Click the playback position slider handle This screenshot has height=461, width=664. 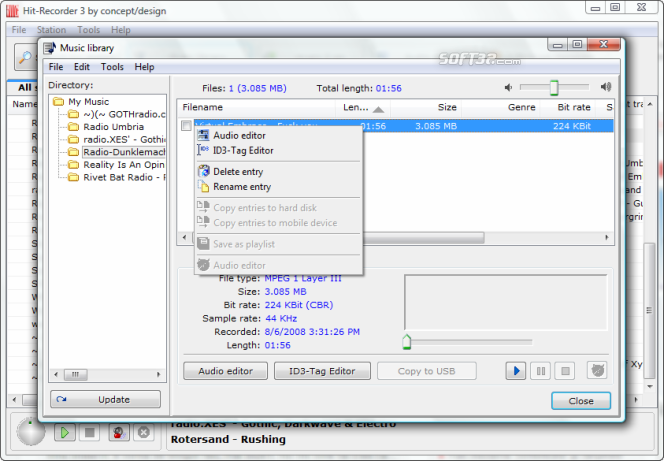tap(407, 342)
